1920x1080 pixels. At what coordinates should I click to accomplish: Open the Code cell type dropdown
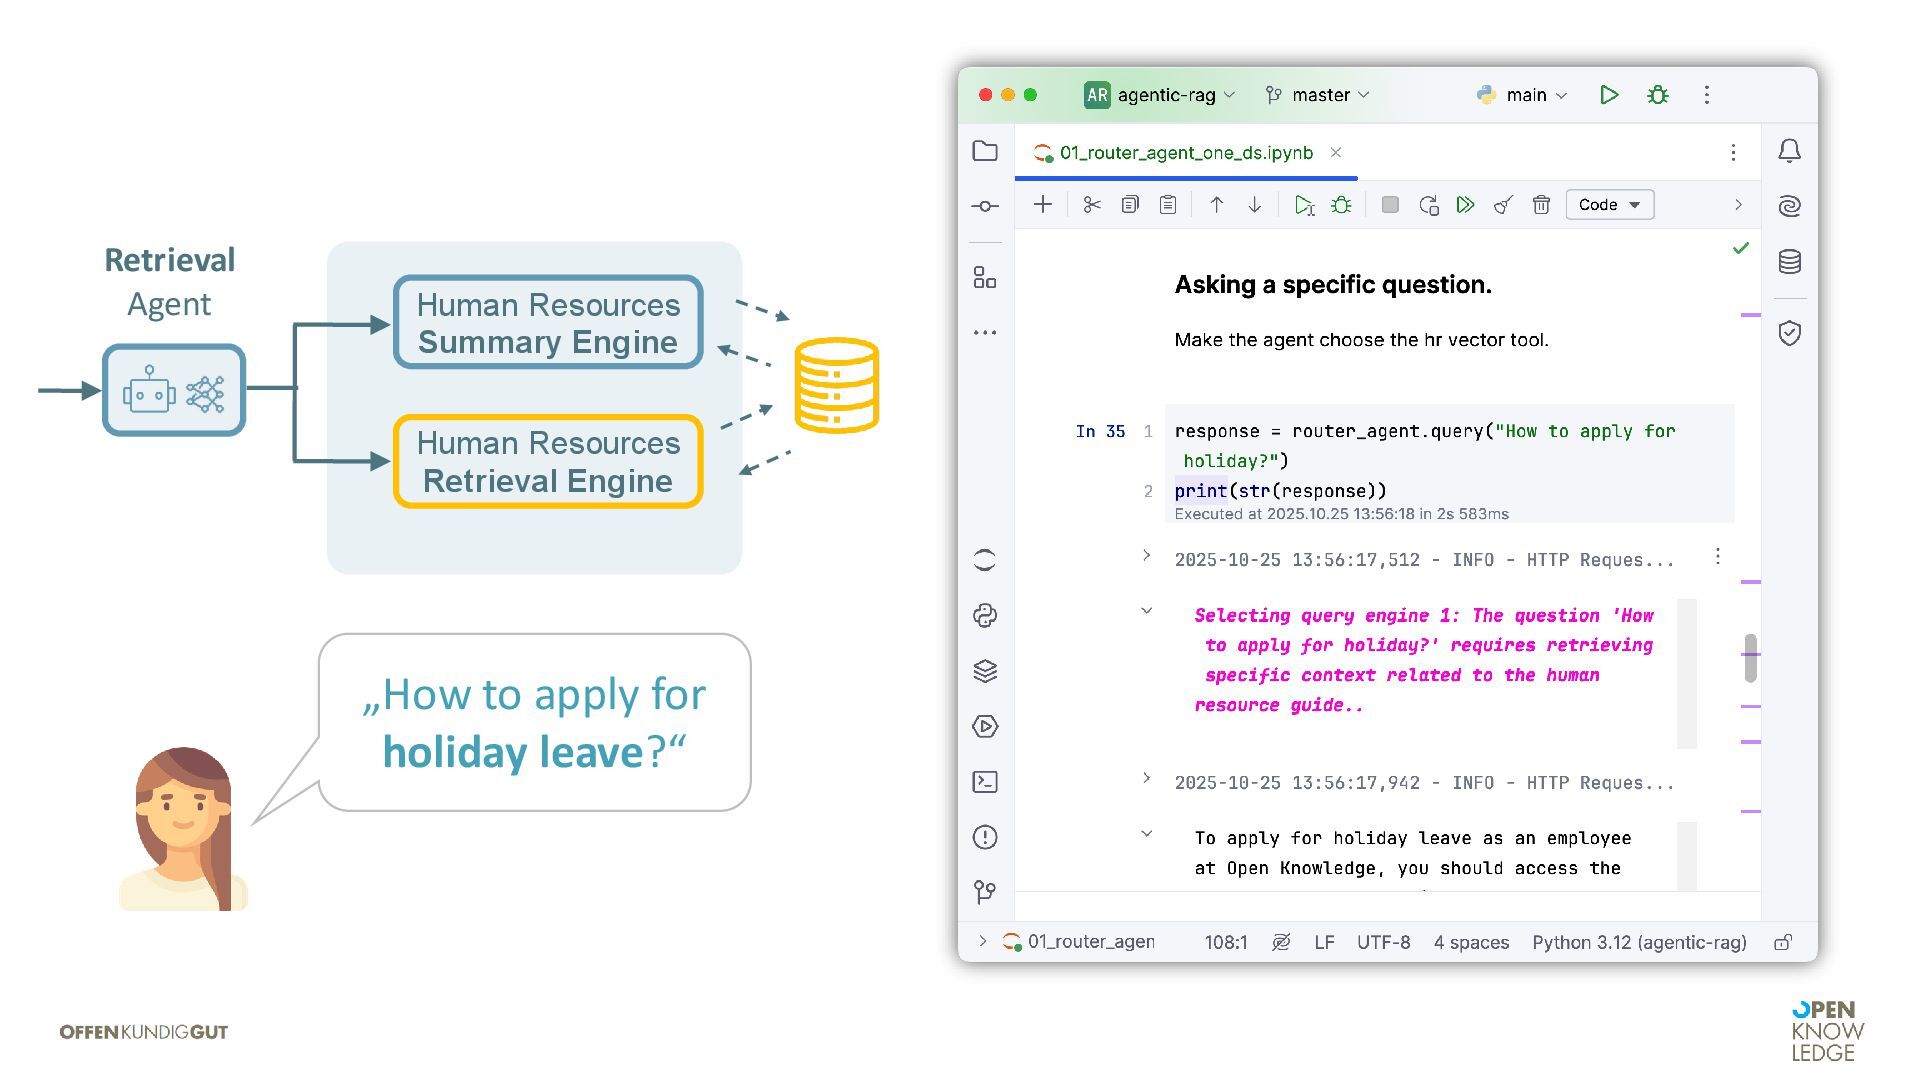tap(1608, 205)
